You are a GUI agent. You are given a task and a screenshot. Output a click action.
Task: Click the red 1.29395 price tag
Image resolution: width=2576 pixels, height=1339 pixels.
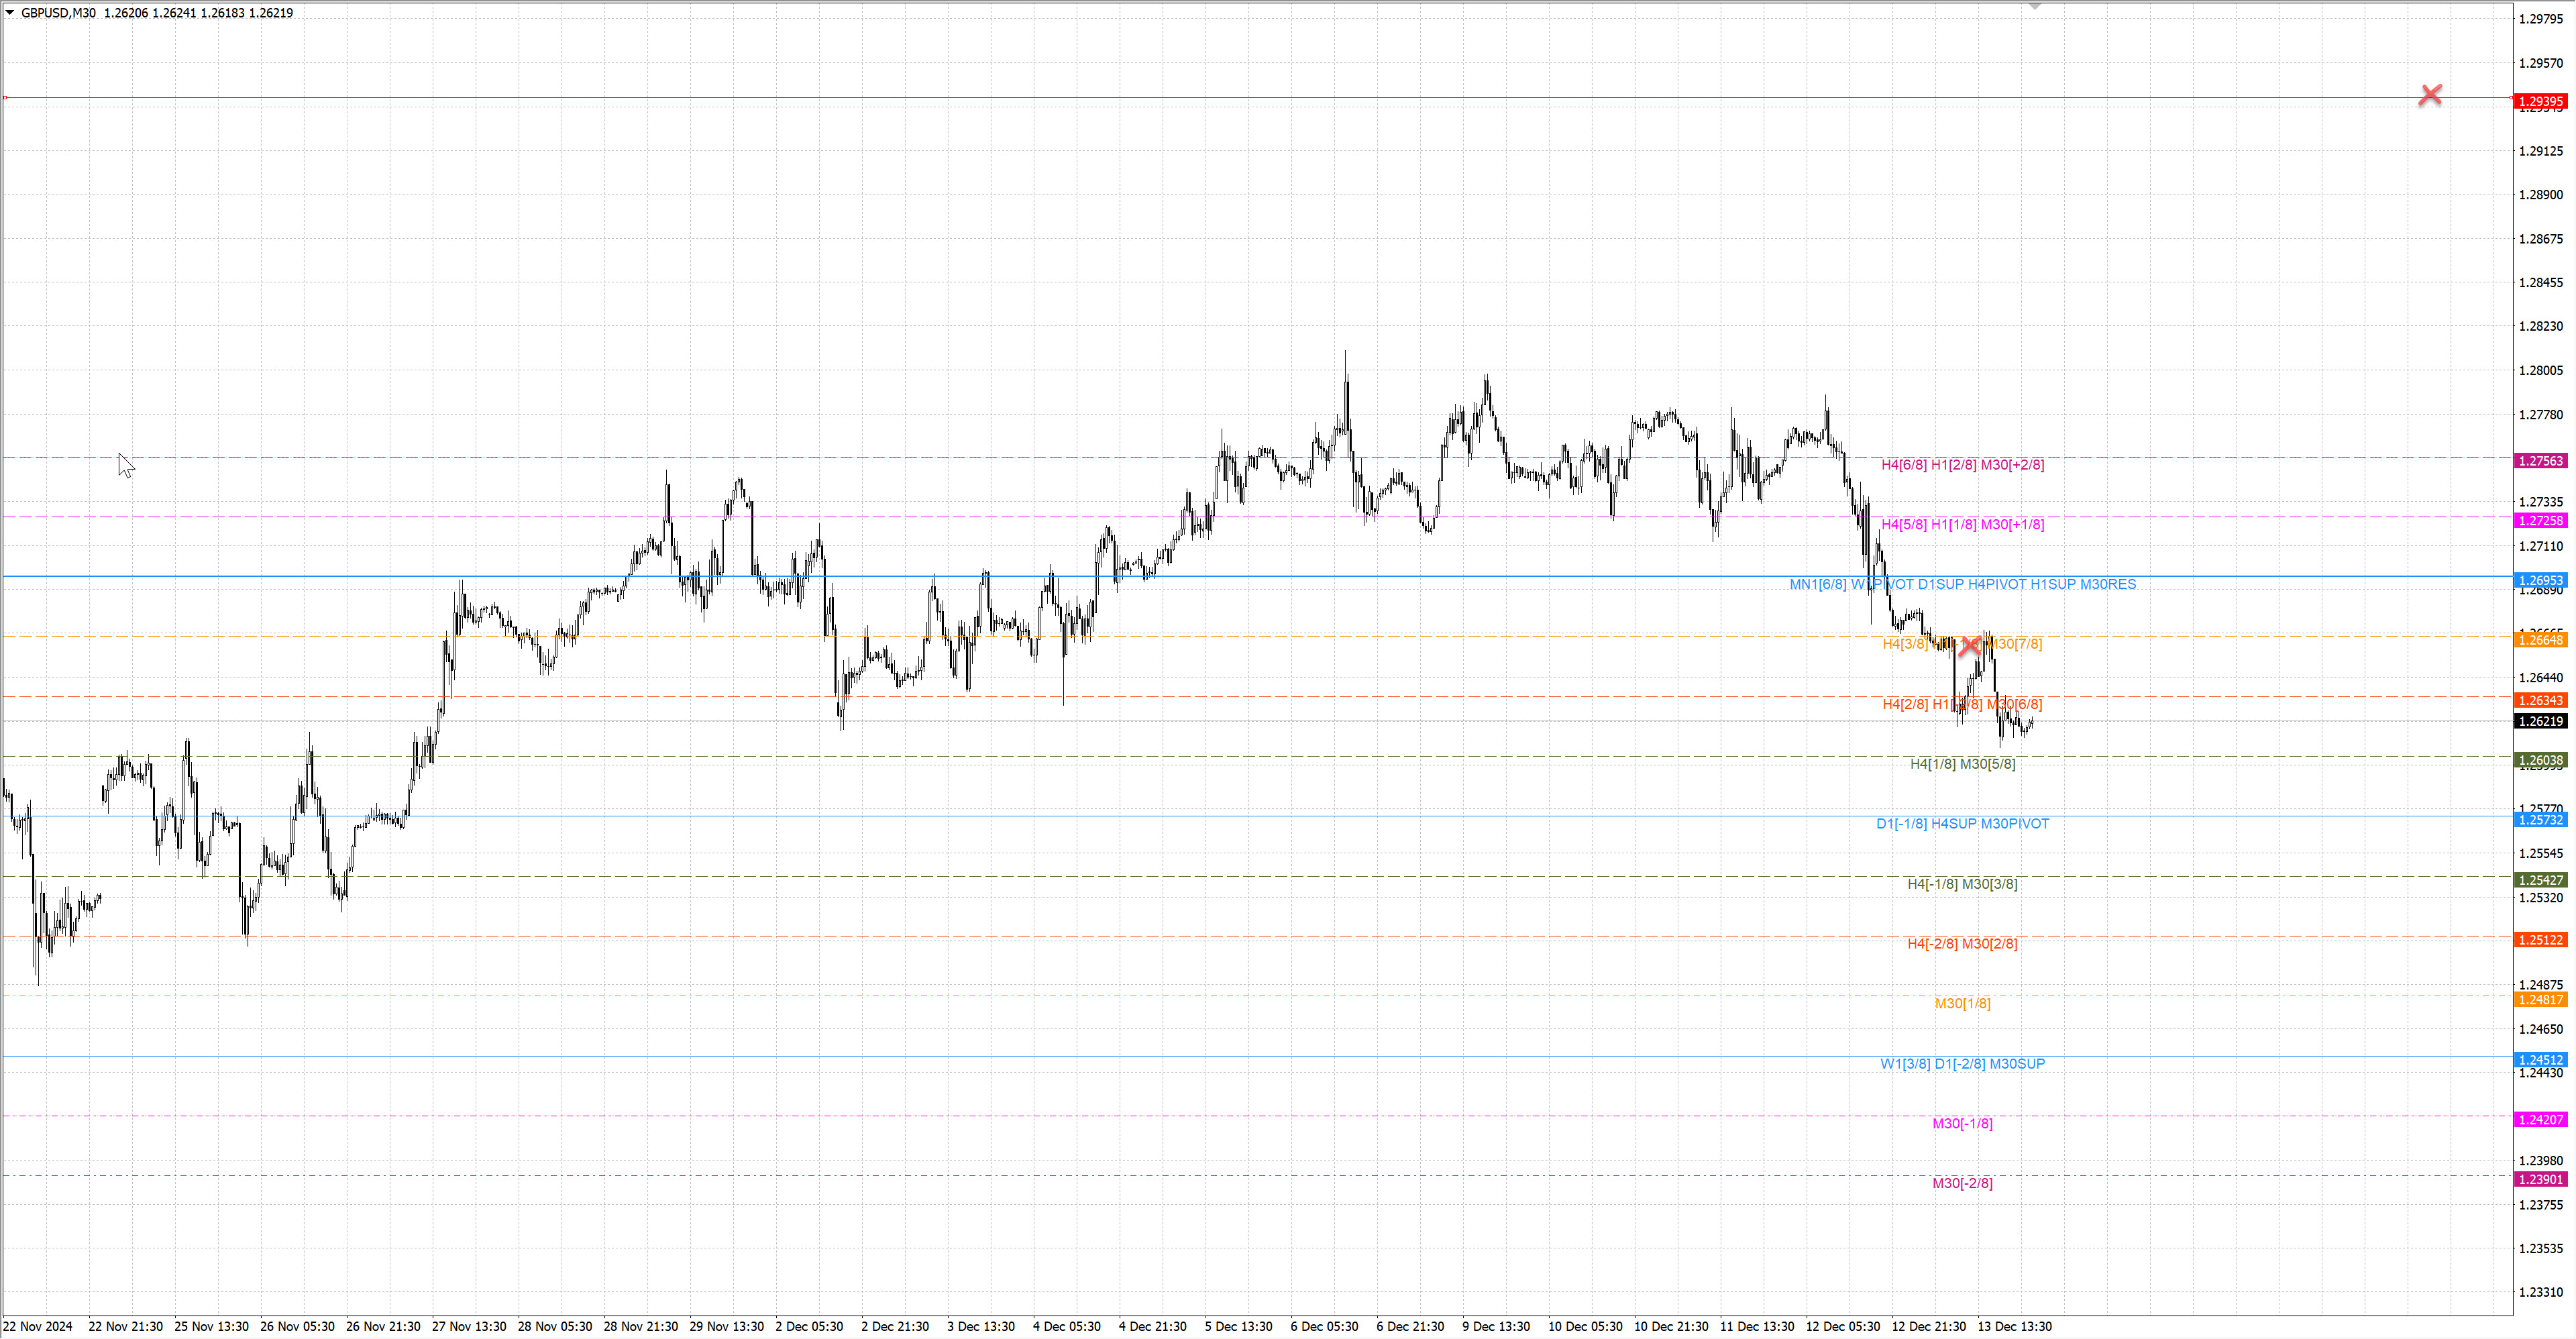[x=2540, y=102]
